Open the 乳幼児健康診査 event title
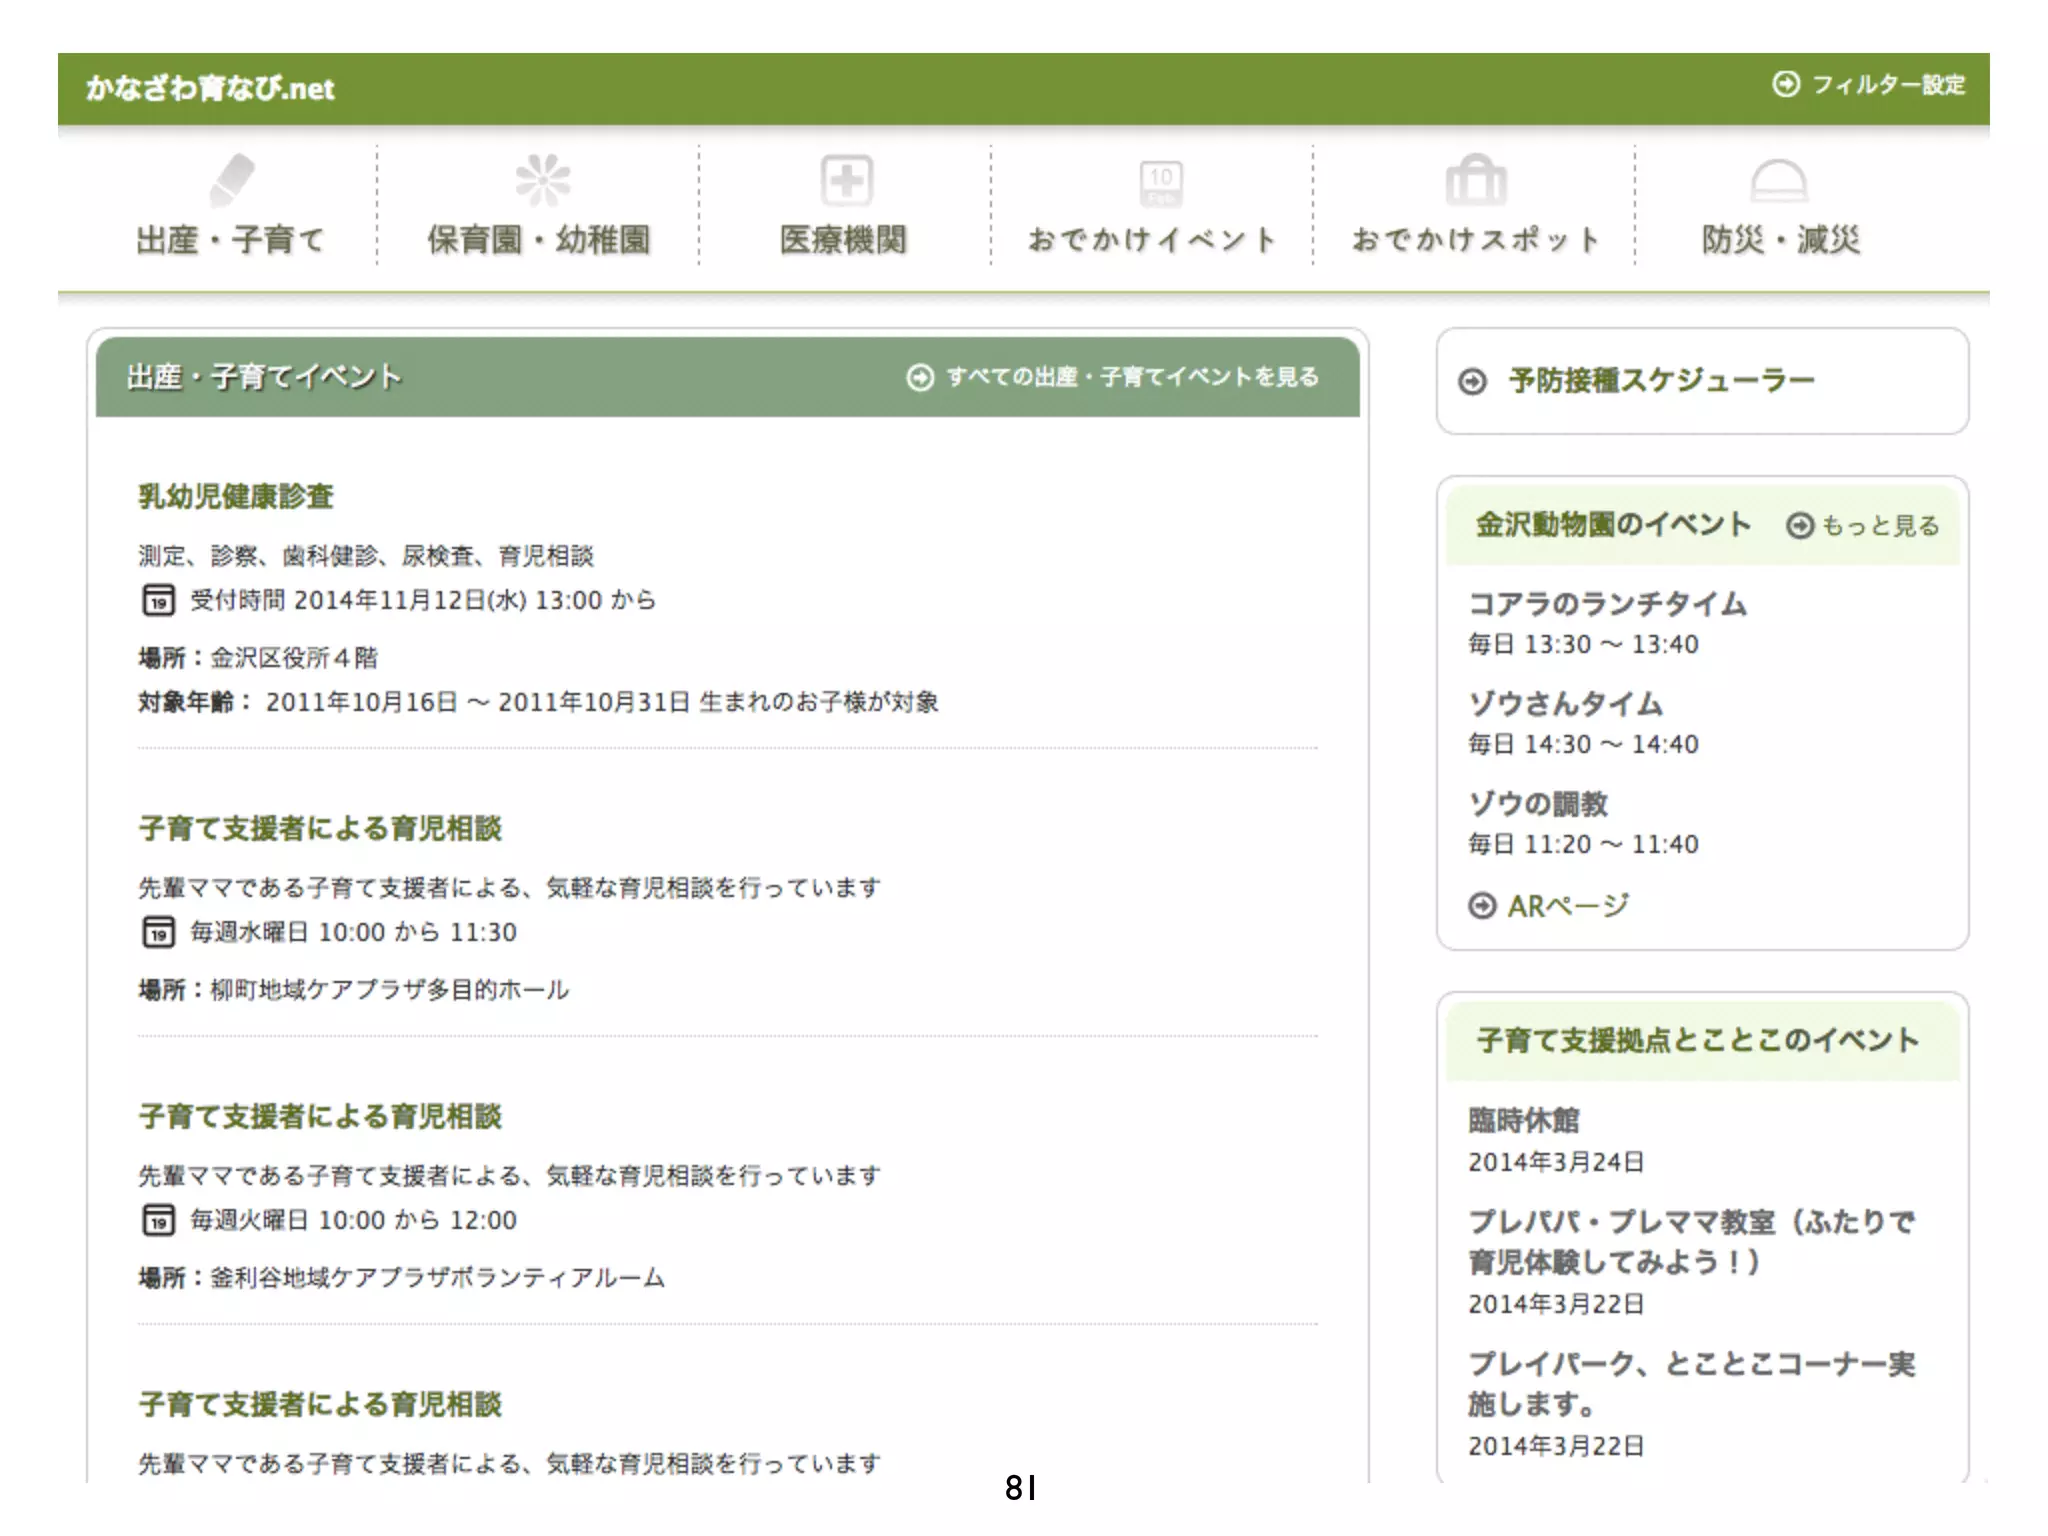 [x=236, y=496]
